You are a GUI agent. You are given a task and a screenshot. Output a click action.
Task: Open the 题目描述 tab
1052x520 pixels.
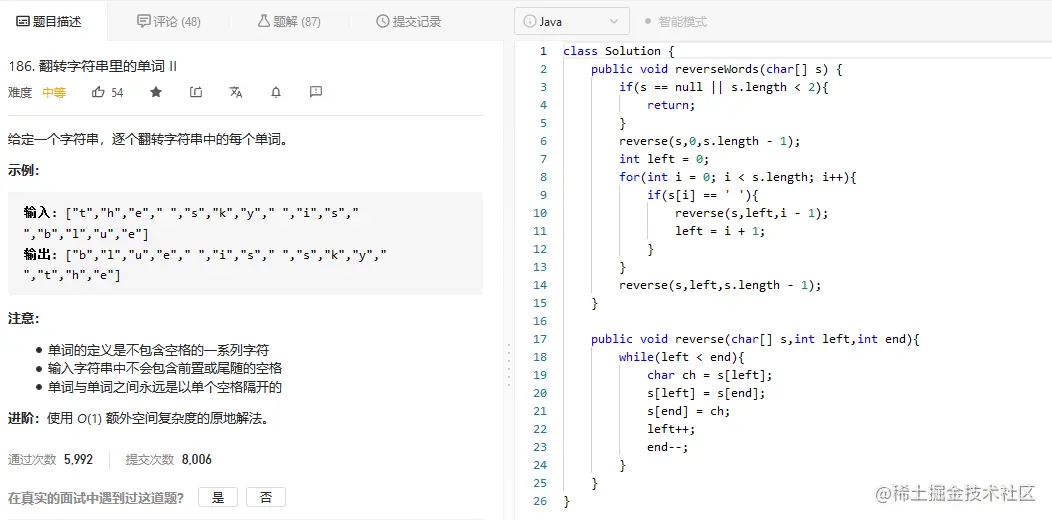pyautogui.click(x=48, y=21)
